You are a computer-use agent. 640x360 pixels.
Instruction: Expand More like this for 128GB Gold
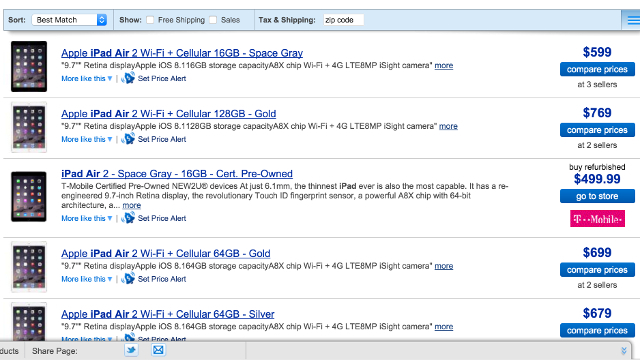point(87,139)
